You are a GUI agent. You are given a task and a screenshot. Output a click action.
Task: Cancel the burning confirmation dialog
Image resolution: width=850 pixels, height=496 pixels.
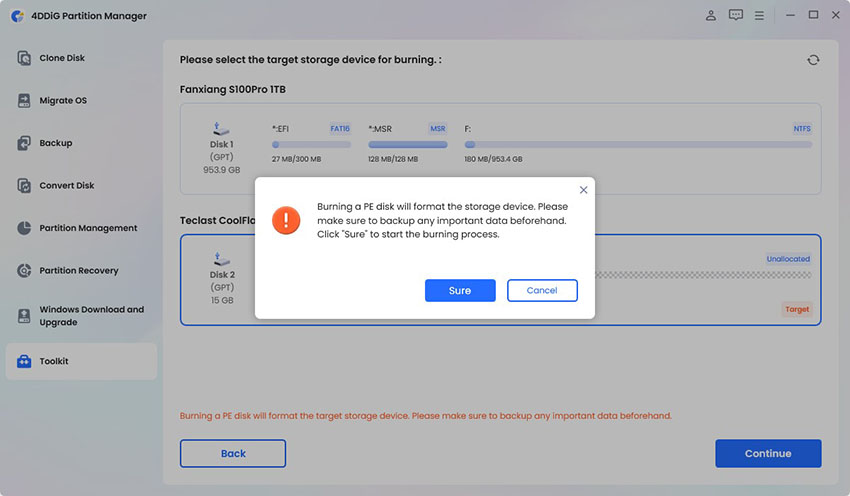tap(542, 291)
